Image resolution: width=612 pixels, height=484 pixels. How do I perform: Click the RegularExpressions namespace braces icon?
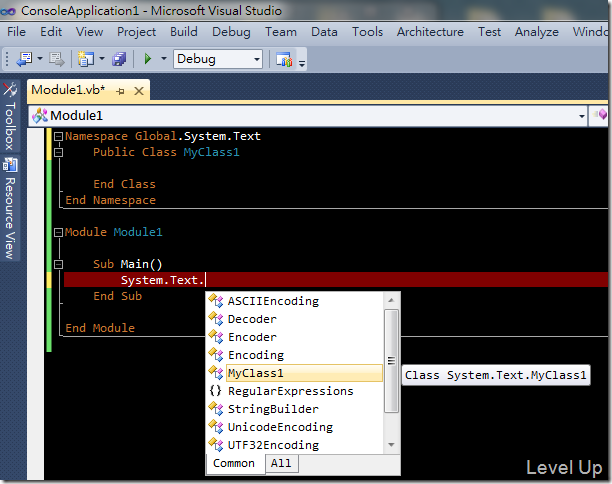[215, 391]
